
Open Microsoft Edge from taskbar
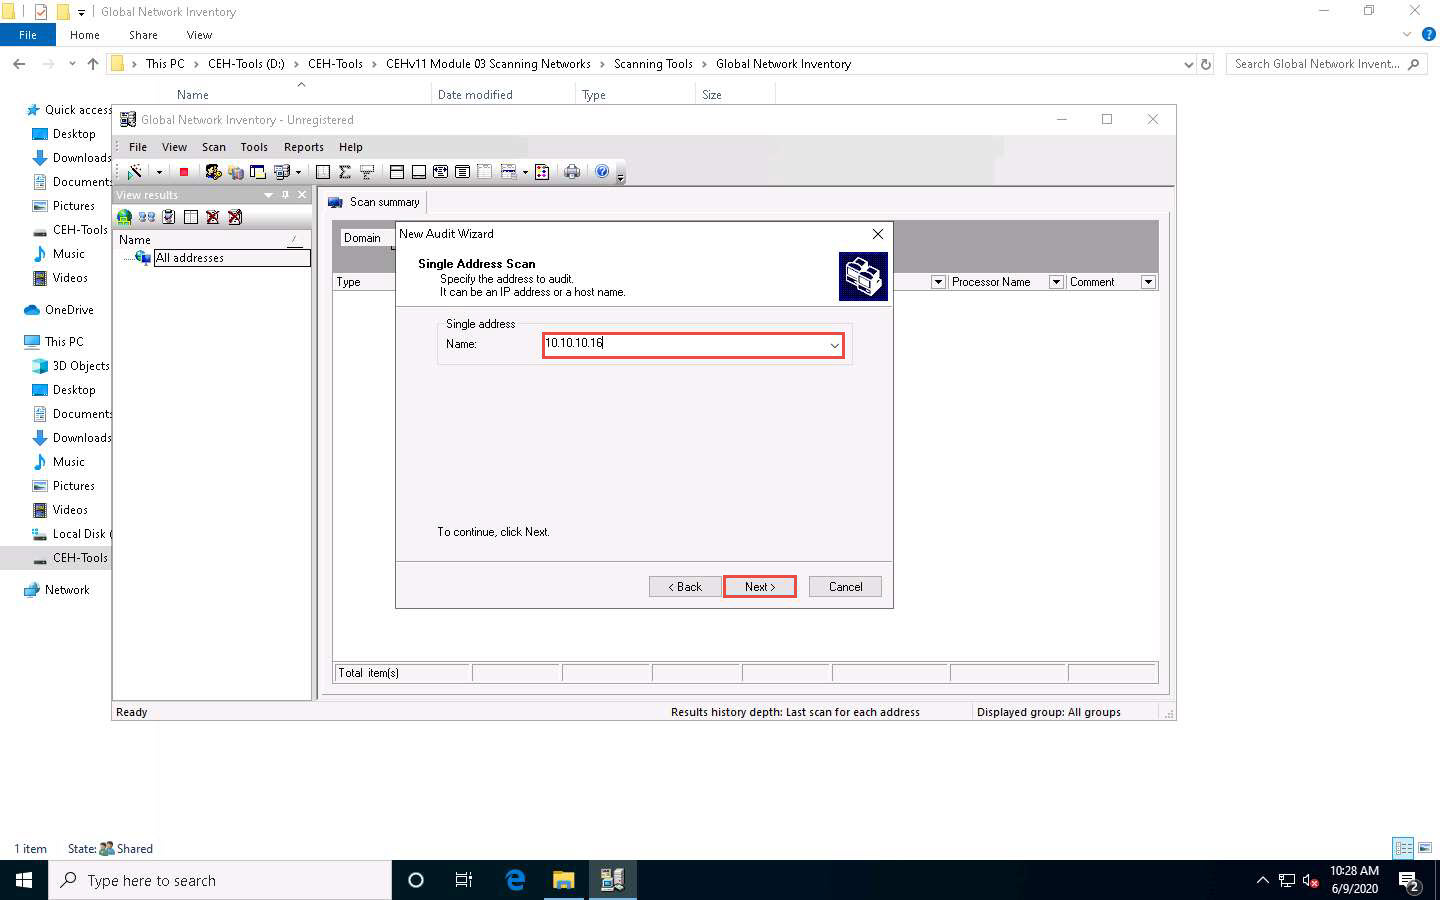point(515,880)
